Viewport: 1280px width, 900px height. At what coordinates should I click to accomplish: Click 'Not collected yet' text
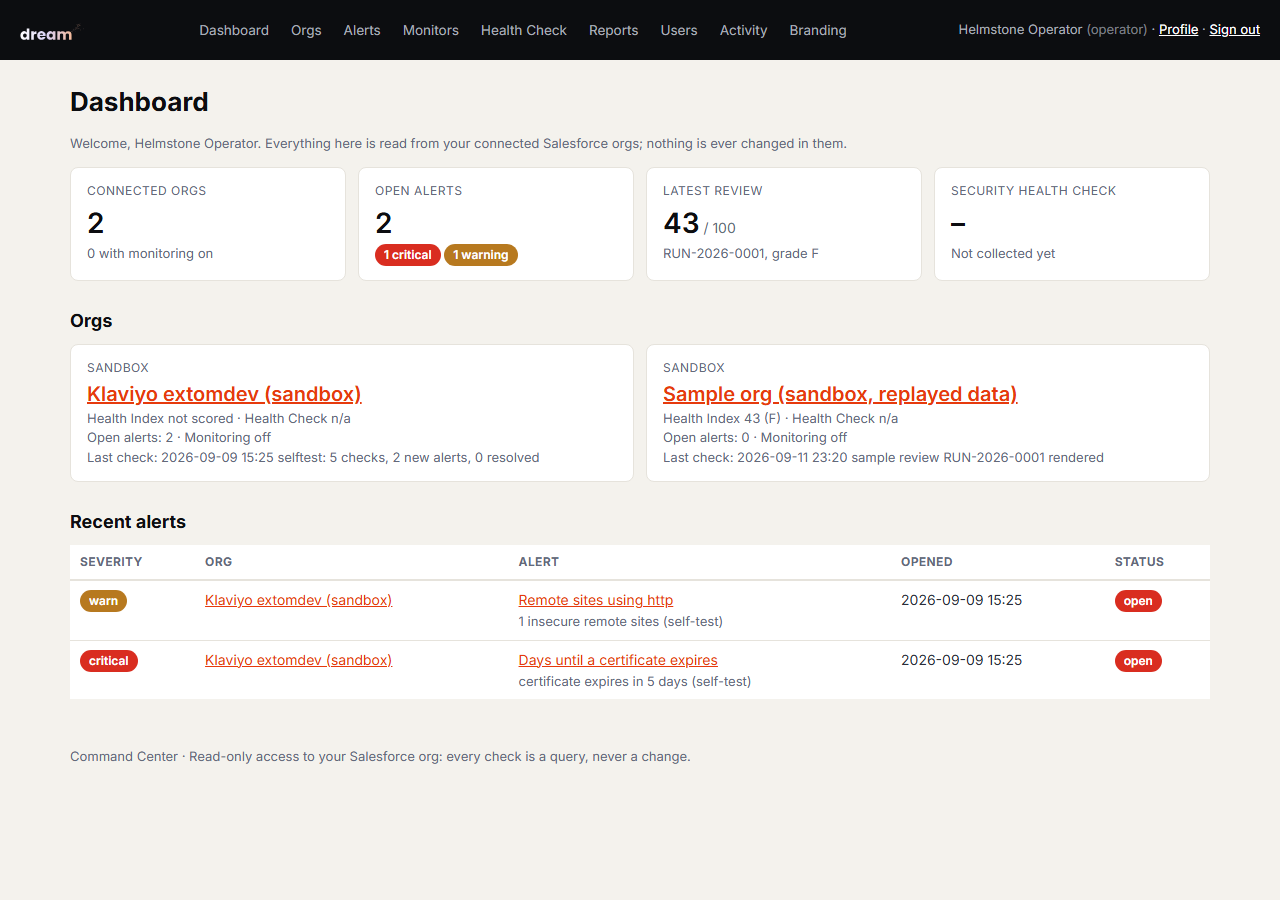1003,254
